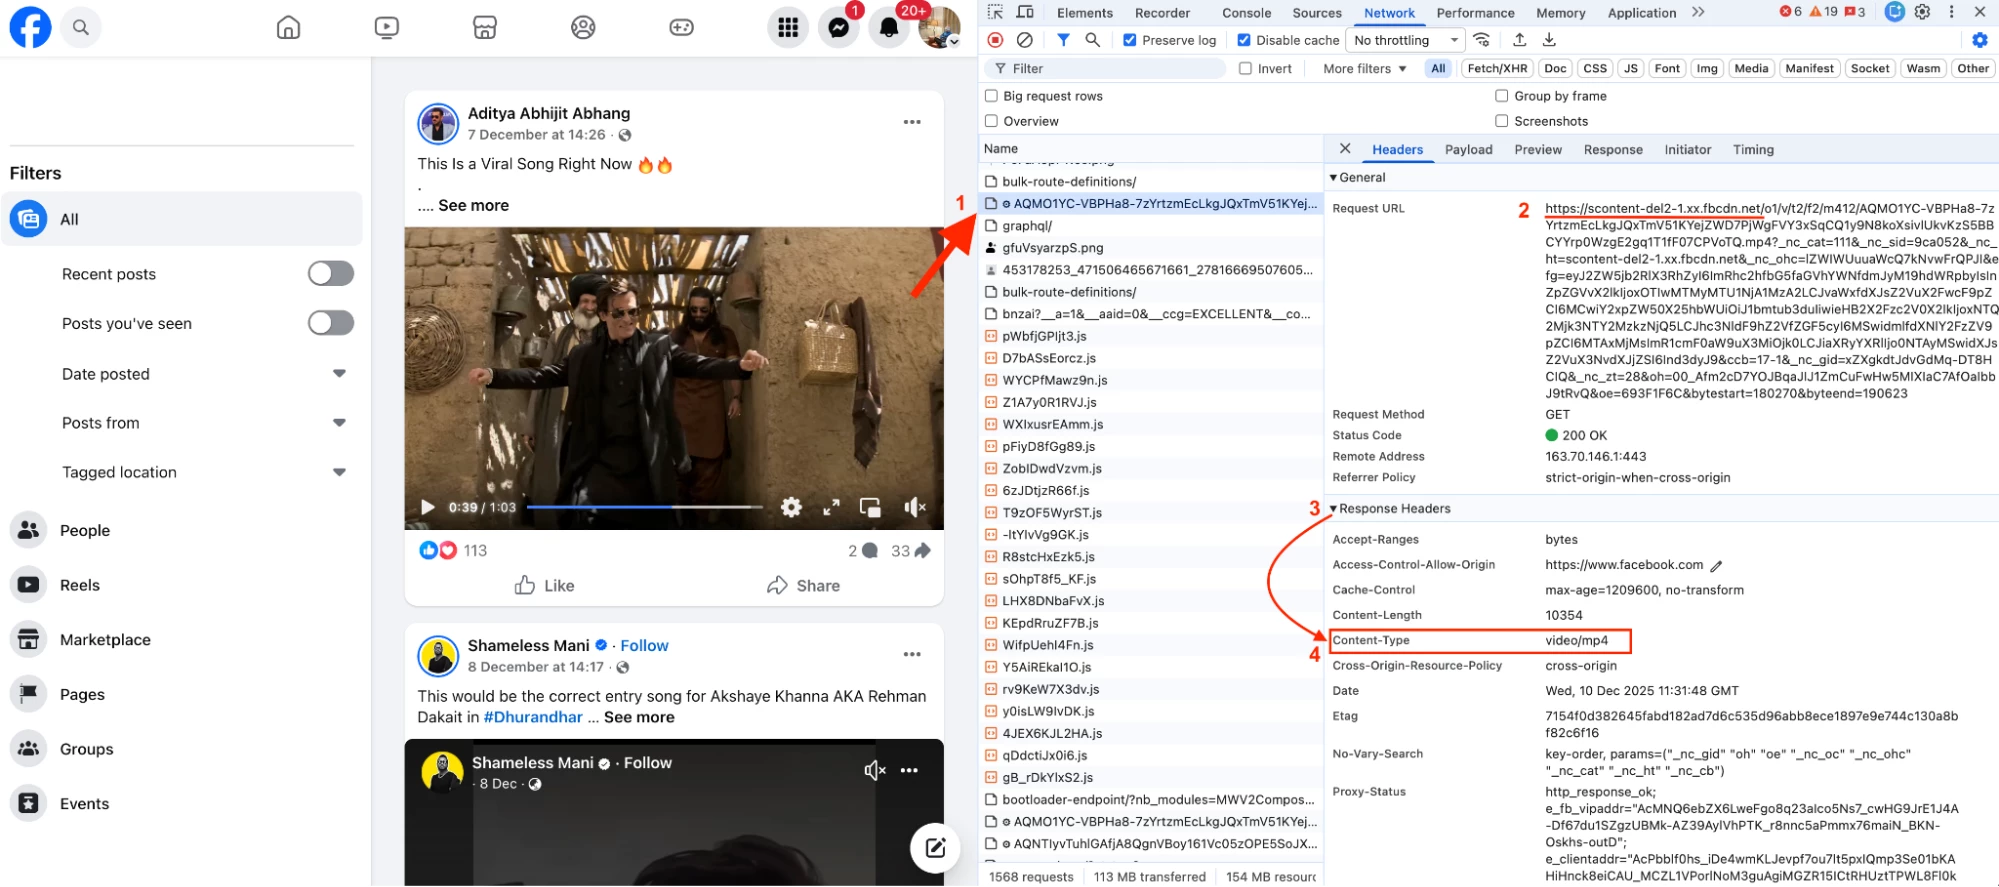Follow Shameless Mani link in post header
Screen dimensions: 1999x887
click(x=644, y=645)
